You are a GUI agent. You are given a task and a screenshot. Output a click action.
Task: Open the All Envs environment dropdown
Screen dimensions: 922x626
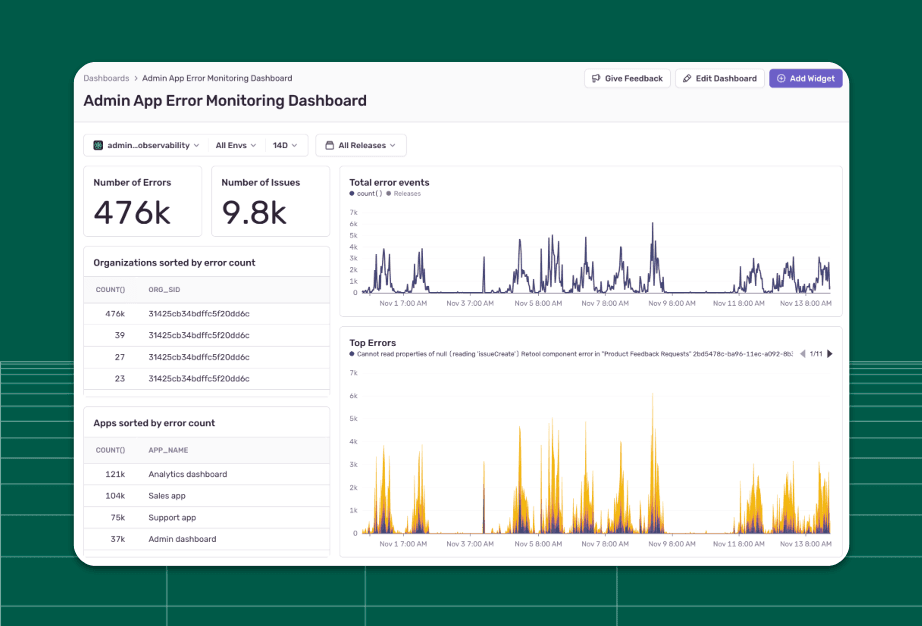coord(236,146)
